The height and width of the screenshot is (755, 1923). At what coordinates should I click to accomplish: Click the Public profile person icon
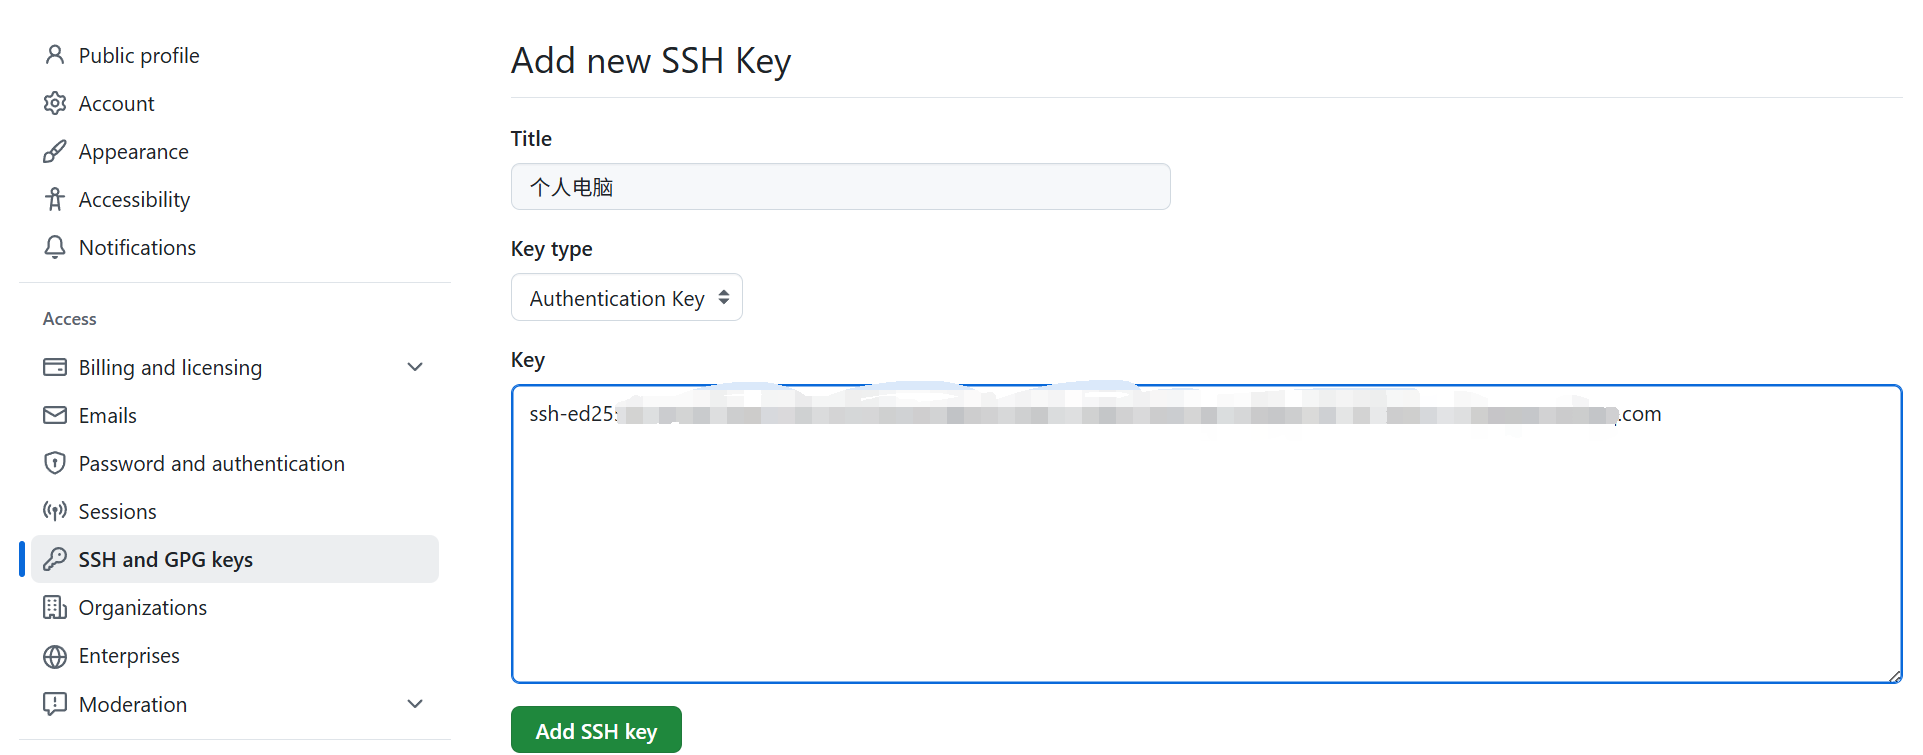click(x=55, y=55)
